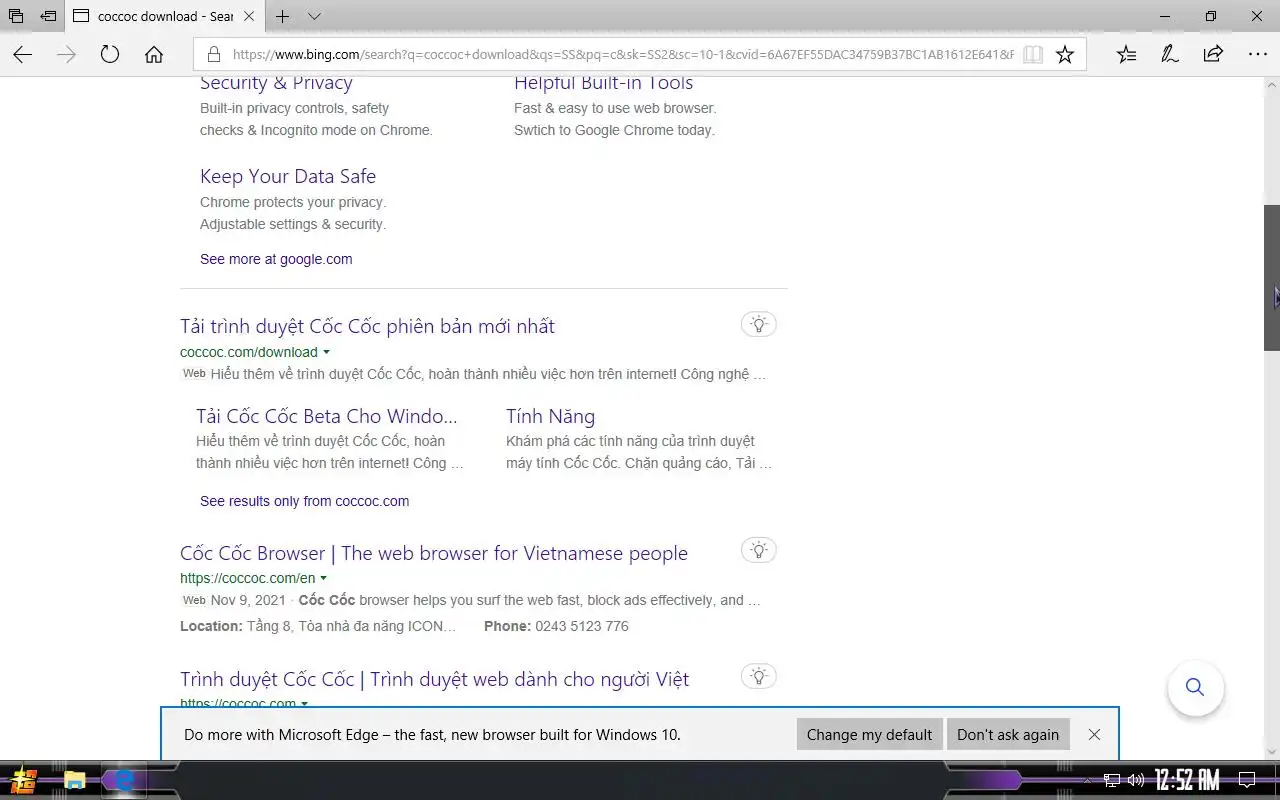1280x800 pixels.
Task: Click phone number 0243 5123 776
Action: click(582, 626)
